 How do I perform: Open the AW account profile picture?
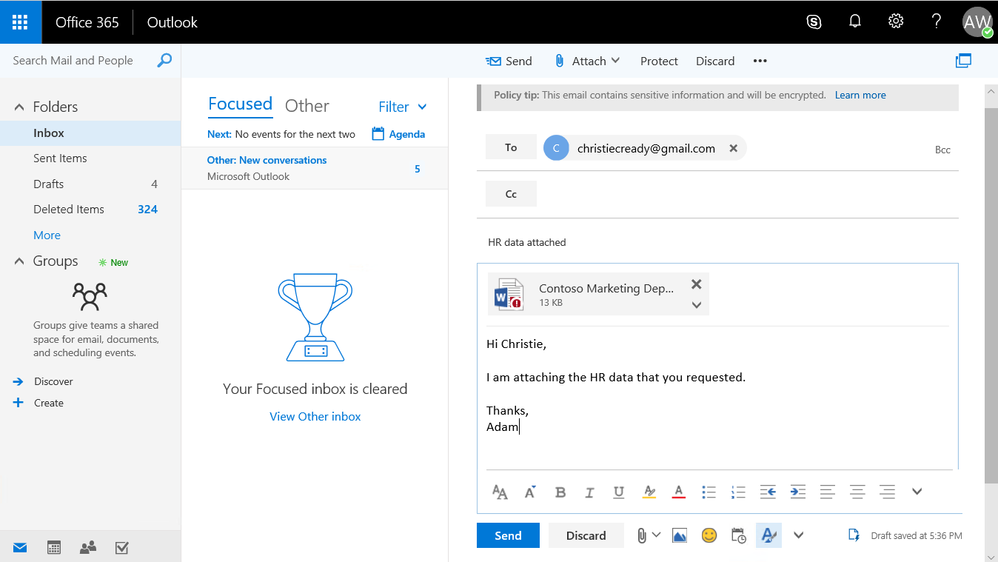click(977, 22)
